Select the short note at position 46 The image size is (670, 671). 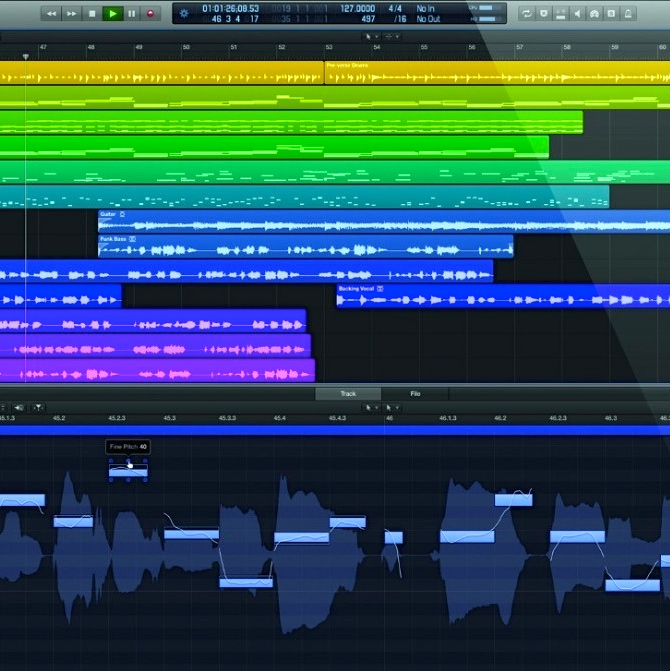[394, 537]
